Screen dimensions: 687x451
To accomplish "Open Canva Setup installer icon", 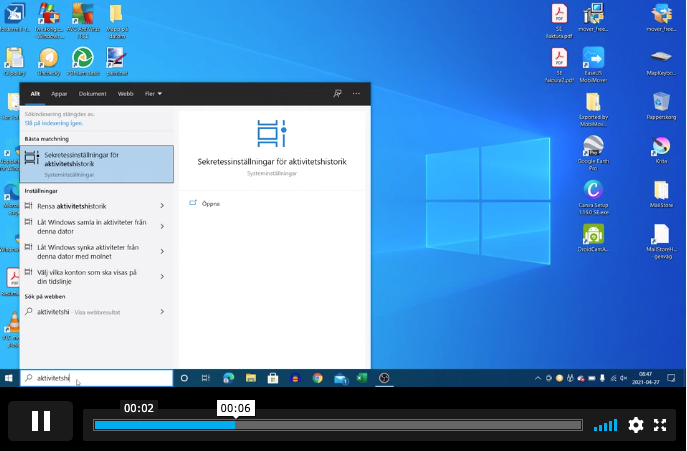I will tap(593, 193).
